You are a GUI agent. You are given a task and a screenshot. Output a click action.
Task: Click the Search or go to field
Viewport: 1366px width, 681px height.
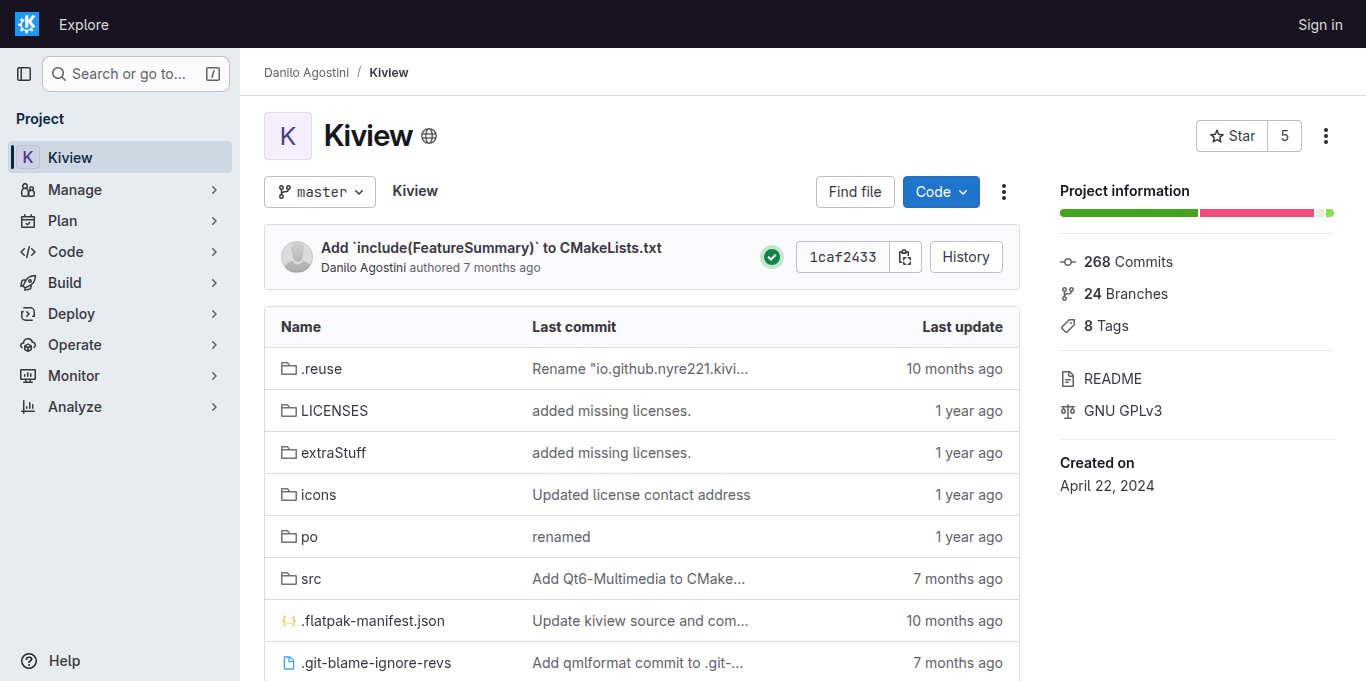[x=136, y=74]
